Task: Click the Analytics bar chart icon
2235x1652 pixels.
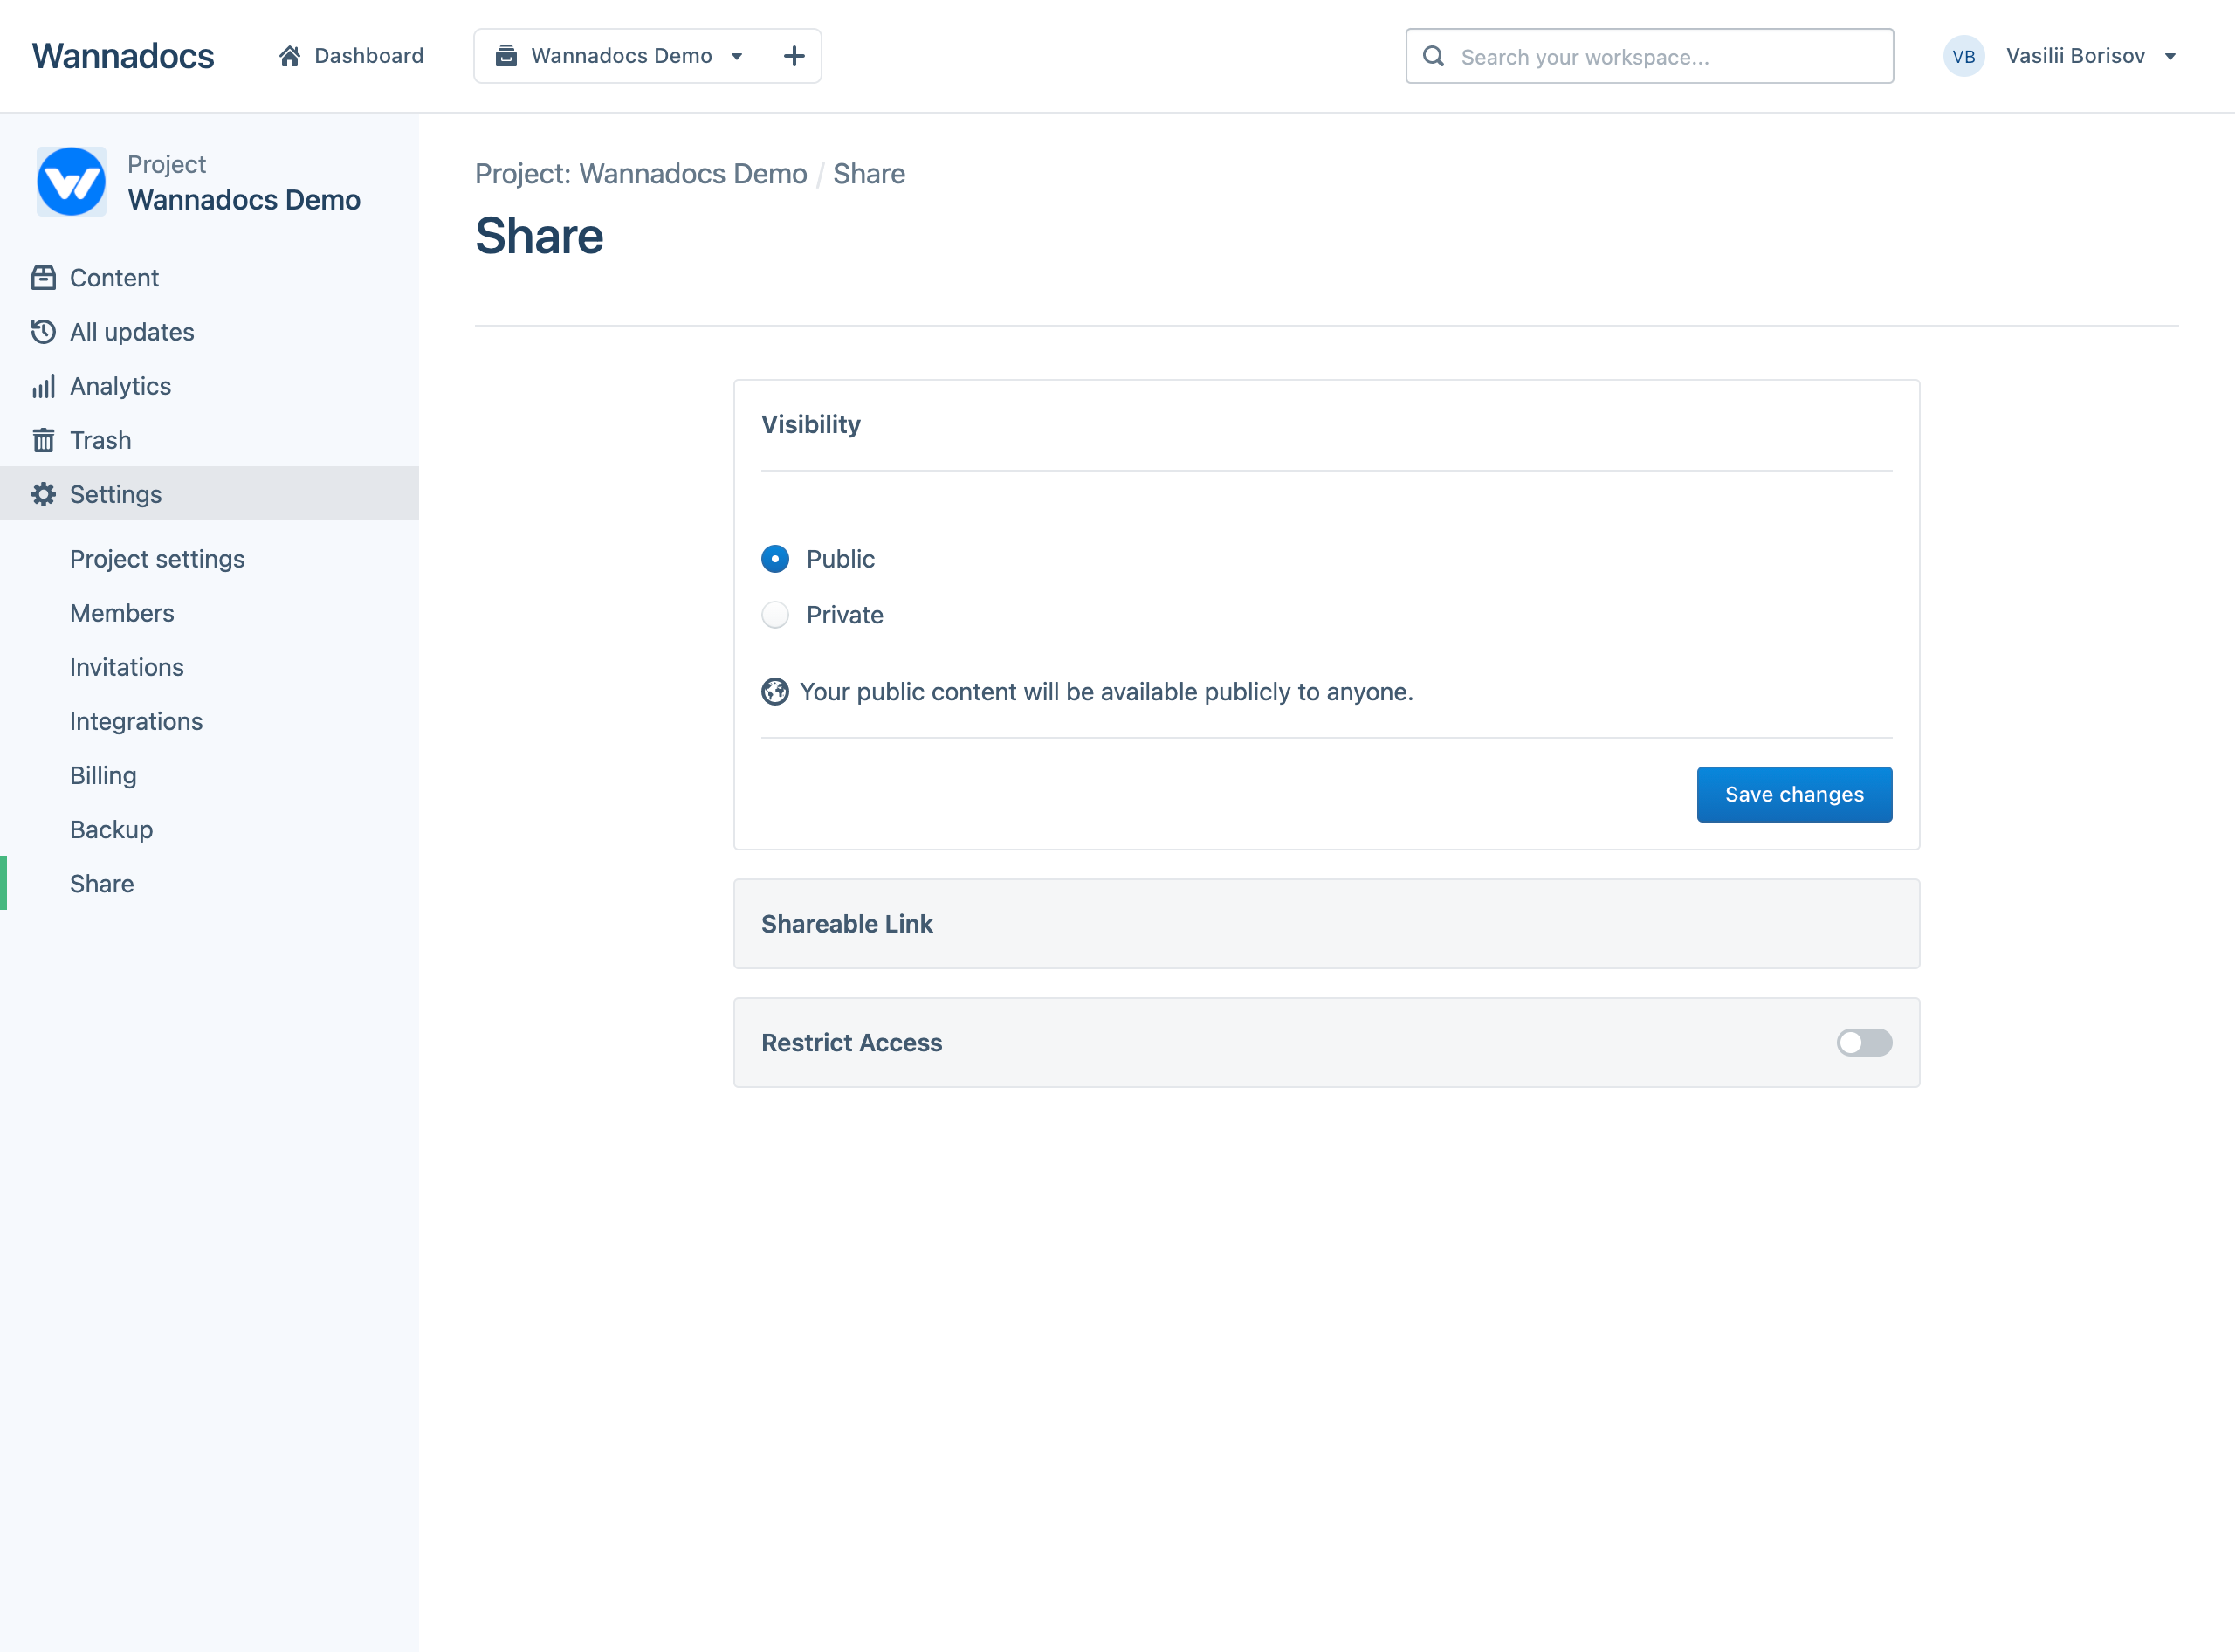Action: 43,386
